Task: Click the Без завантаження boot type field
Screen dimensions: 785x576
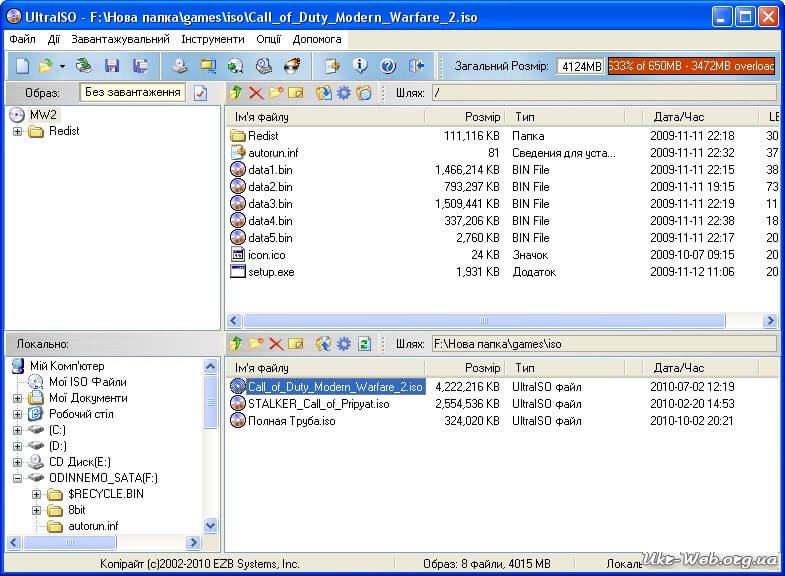Action: pos(133,92)
